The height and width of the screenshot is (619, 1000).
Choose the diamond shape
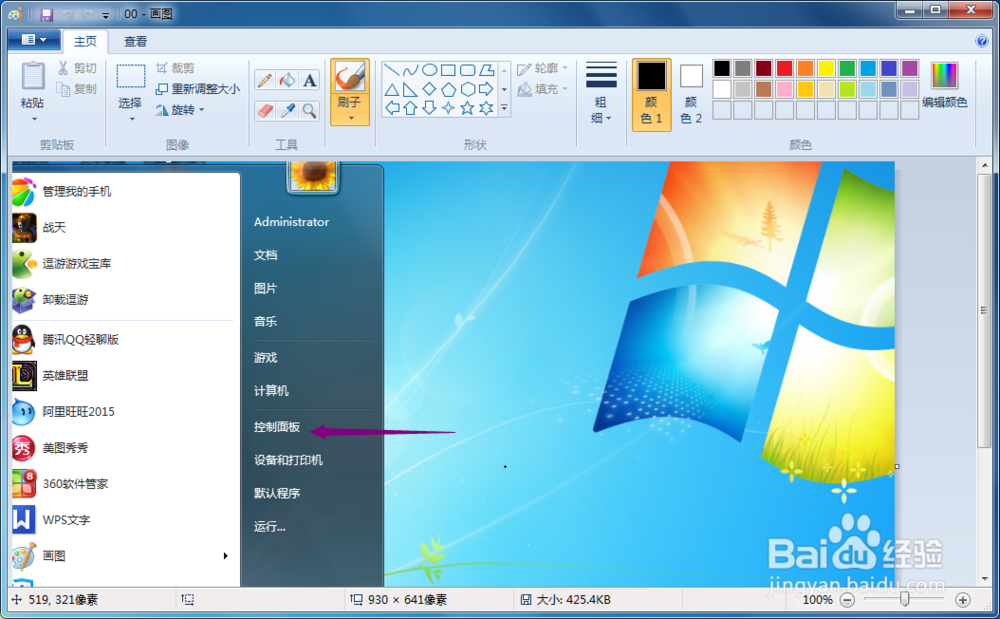[429, 89]
